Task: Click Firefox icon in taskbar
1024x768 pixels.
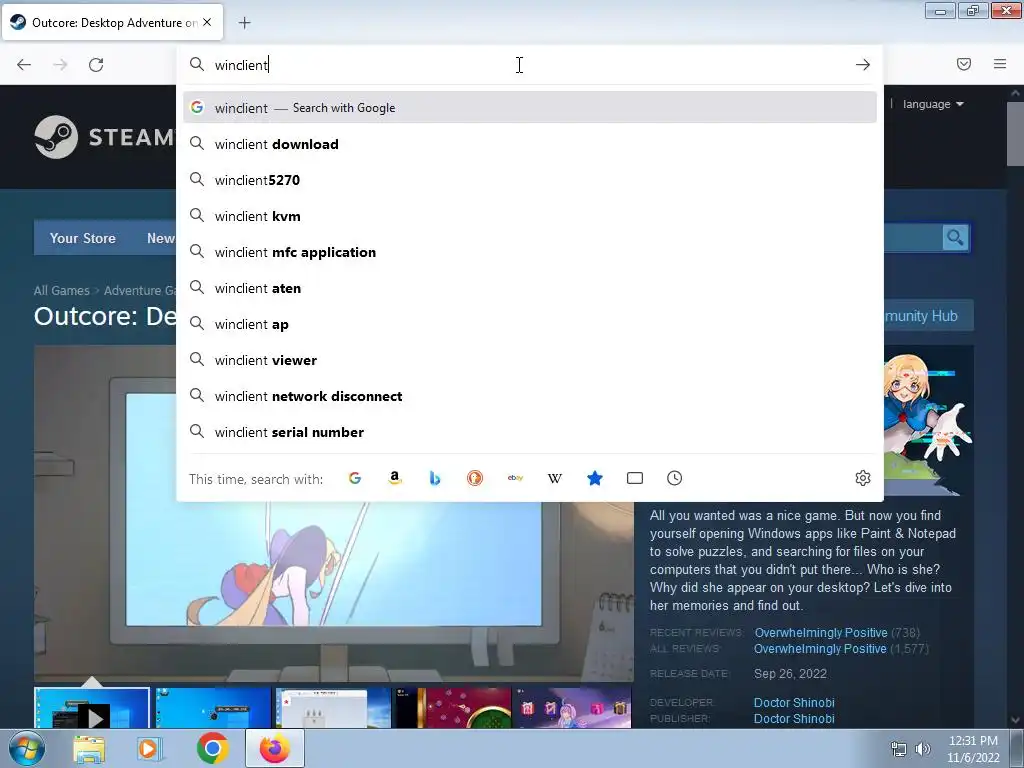Action: [275, 748]
